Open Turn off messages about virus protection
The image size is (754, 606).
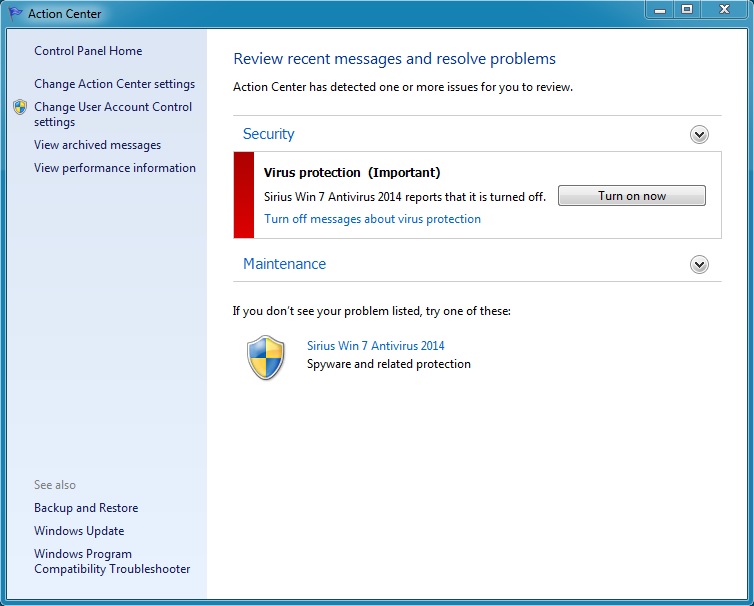pos(372,219)
